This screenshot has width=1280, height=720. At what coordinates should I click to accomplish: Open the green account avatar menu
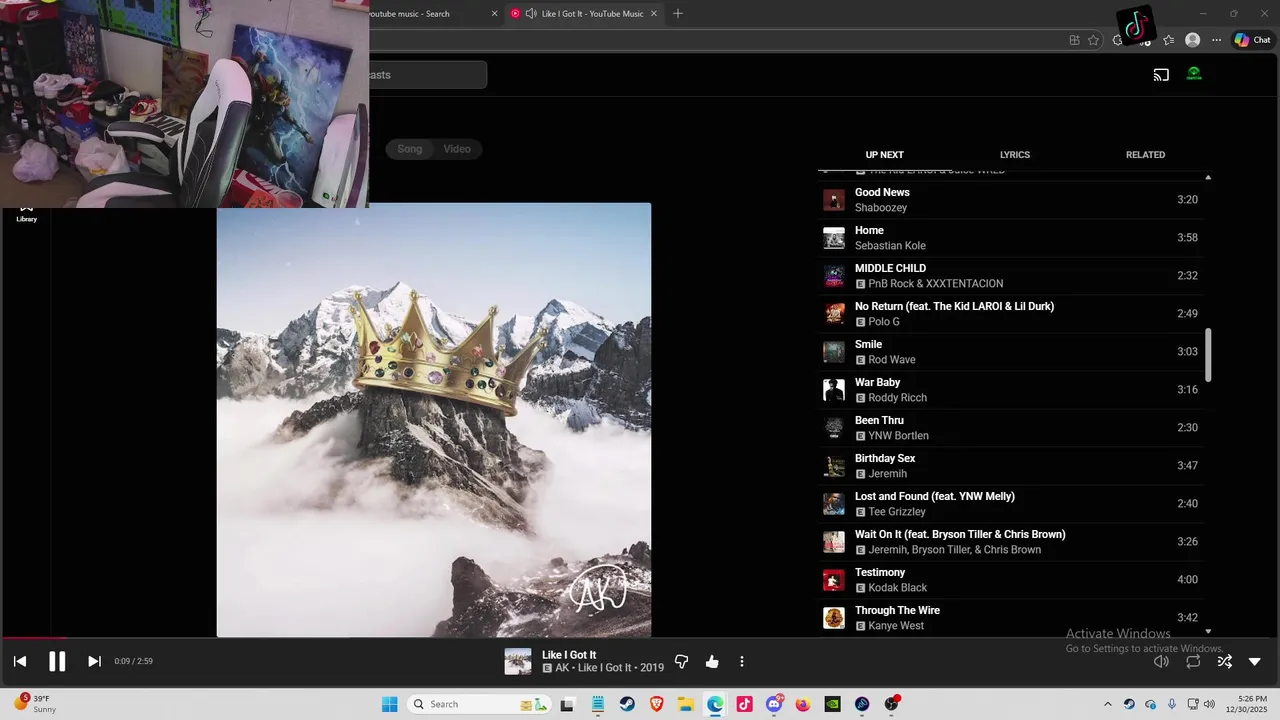tap(1194, 74)
